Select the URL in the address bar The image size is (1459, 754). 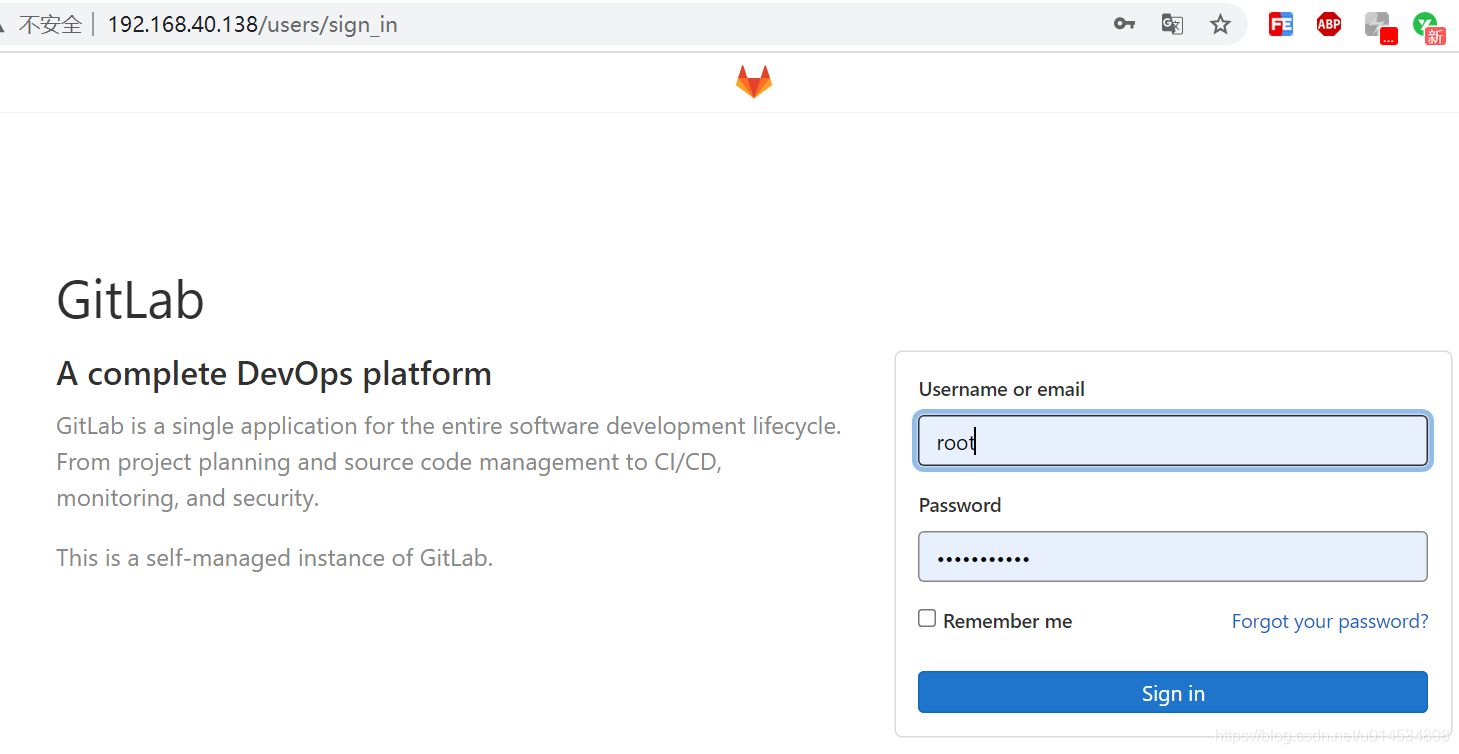(x=252, y=25)
